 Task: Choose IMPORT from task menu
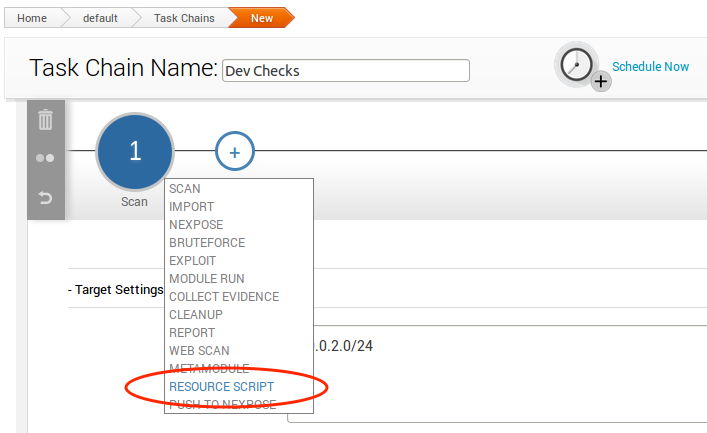tap(192, 206)
